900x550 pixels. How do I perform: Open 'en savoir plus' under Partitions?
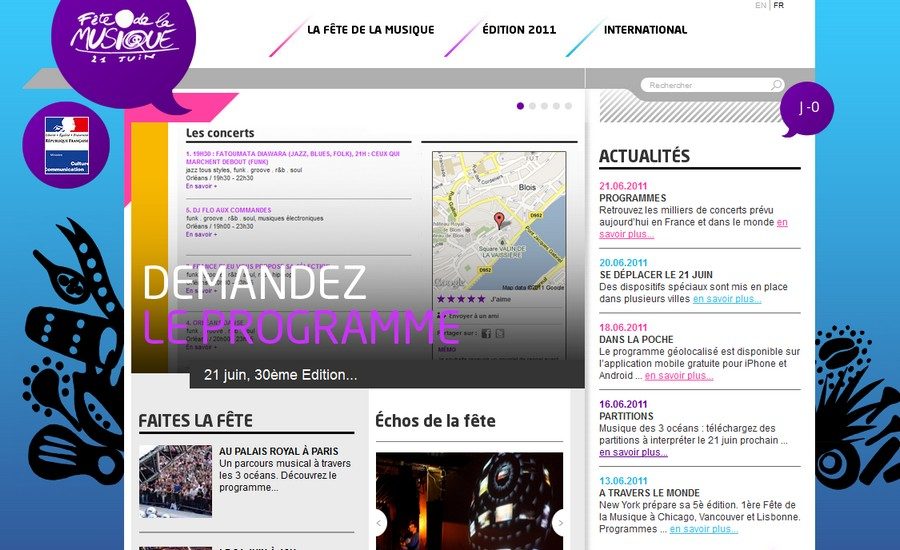pos(633,452)
